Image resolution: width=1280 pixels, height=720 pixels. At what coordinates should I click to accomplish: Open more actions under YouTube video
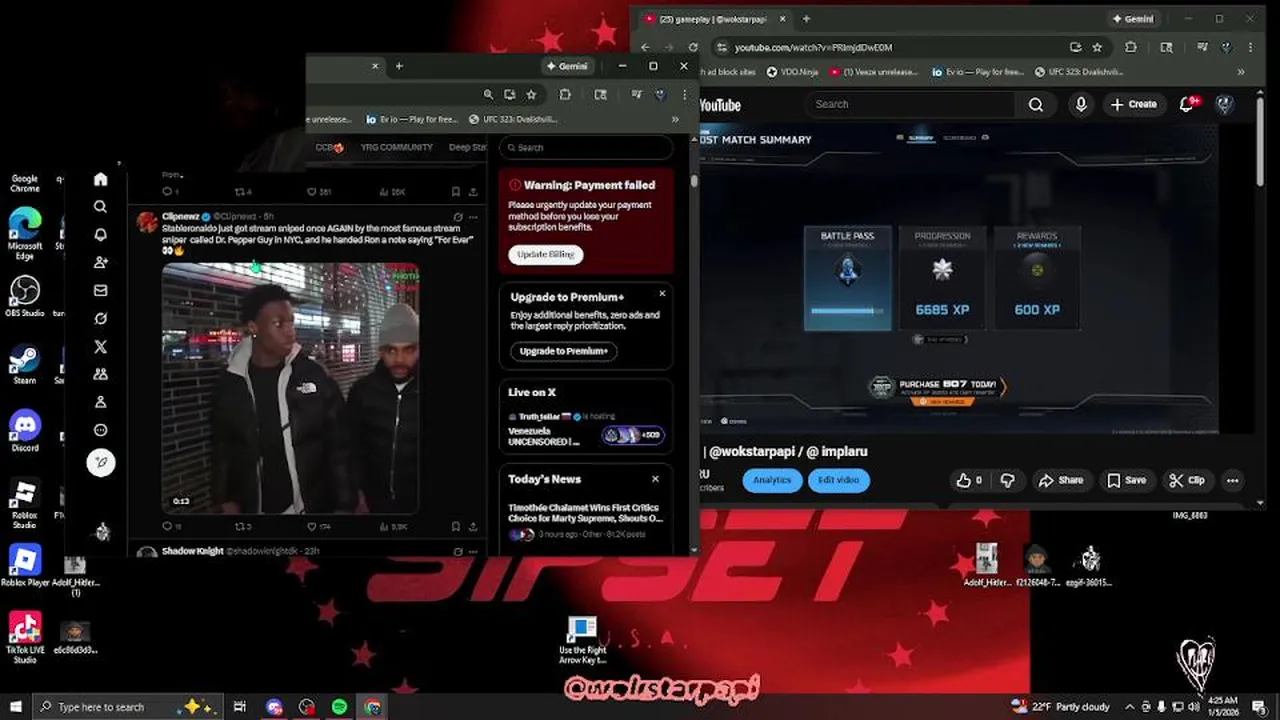tap(1232, 480)
